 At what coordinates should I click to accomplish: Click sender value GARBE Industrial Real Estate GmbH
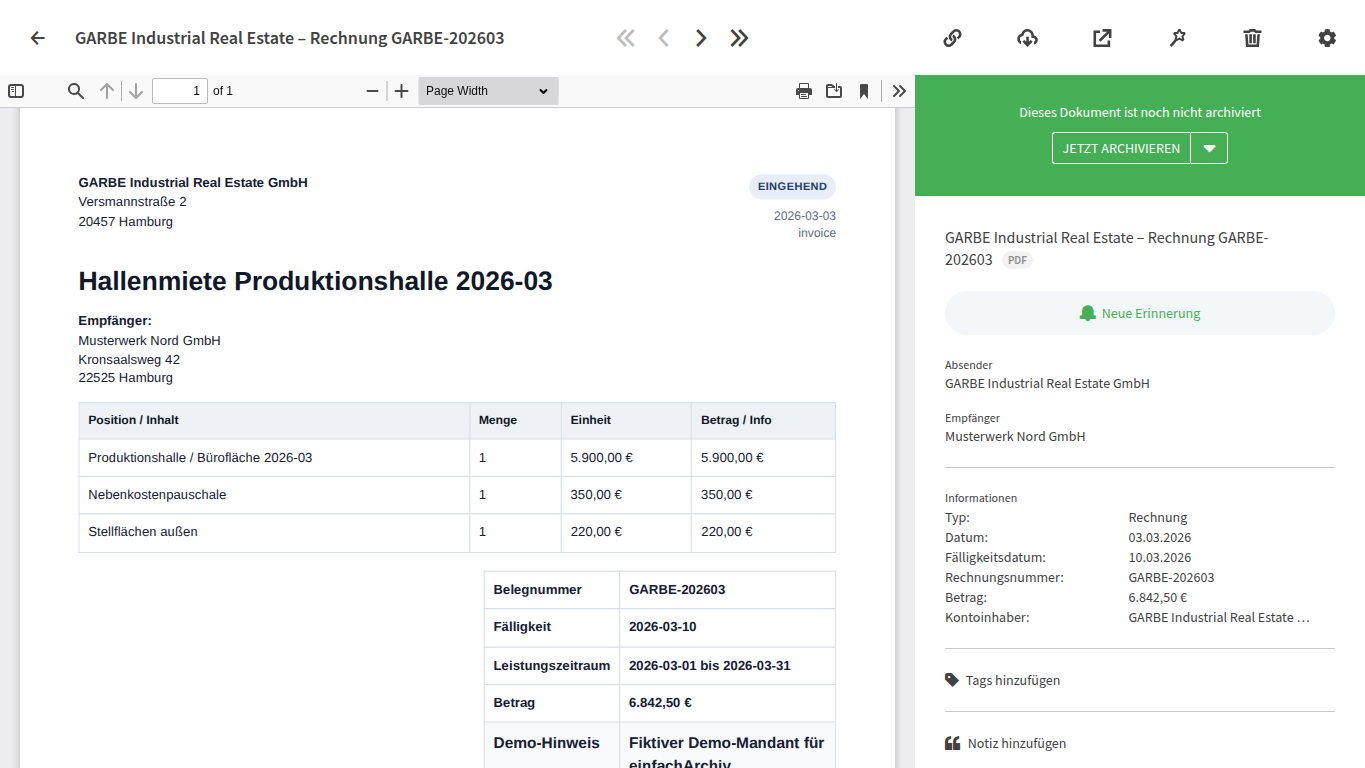tap(1047, 383)
